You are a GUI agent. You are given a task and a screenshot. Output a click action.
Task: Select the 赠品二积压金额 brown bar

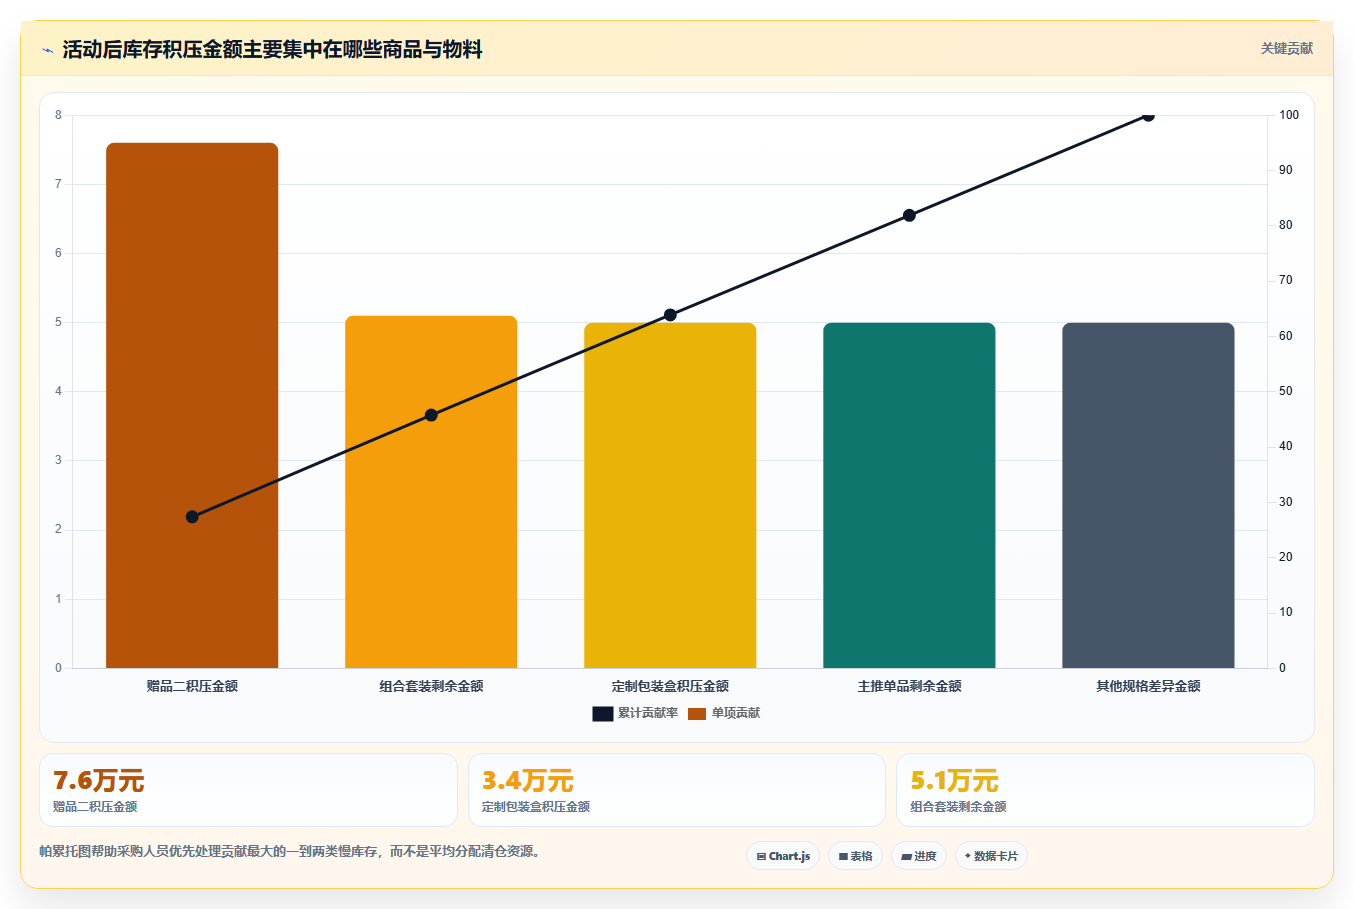192,405
